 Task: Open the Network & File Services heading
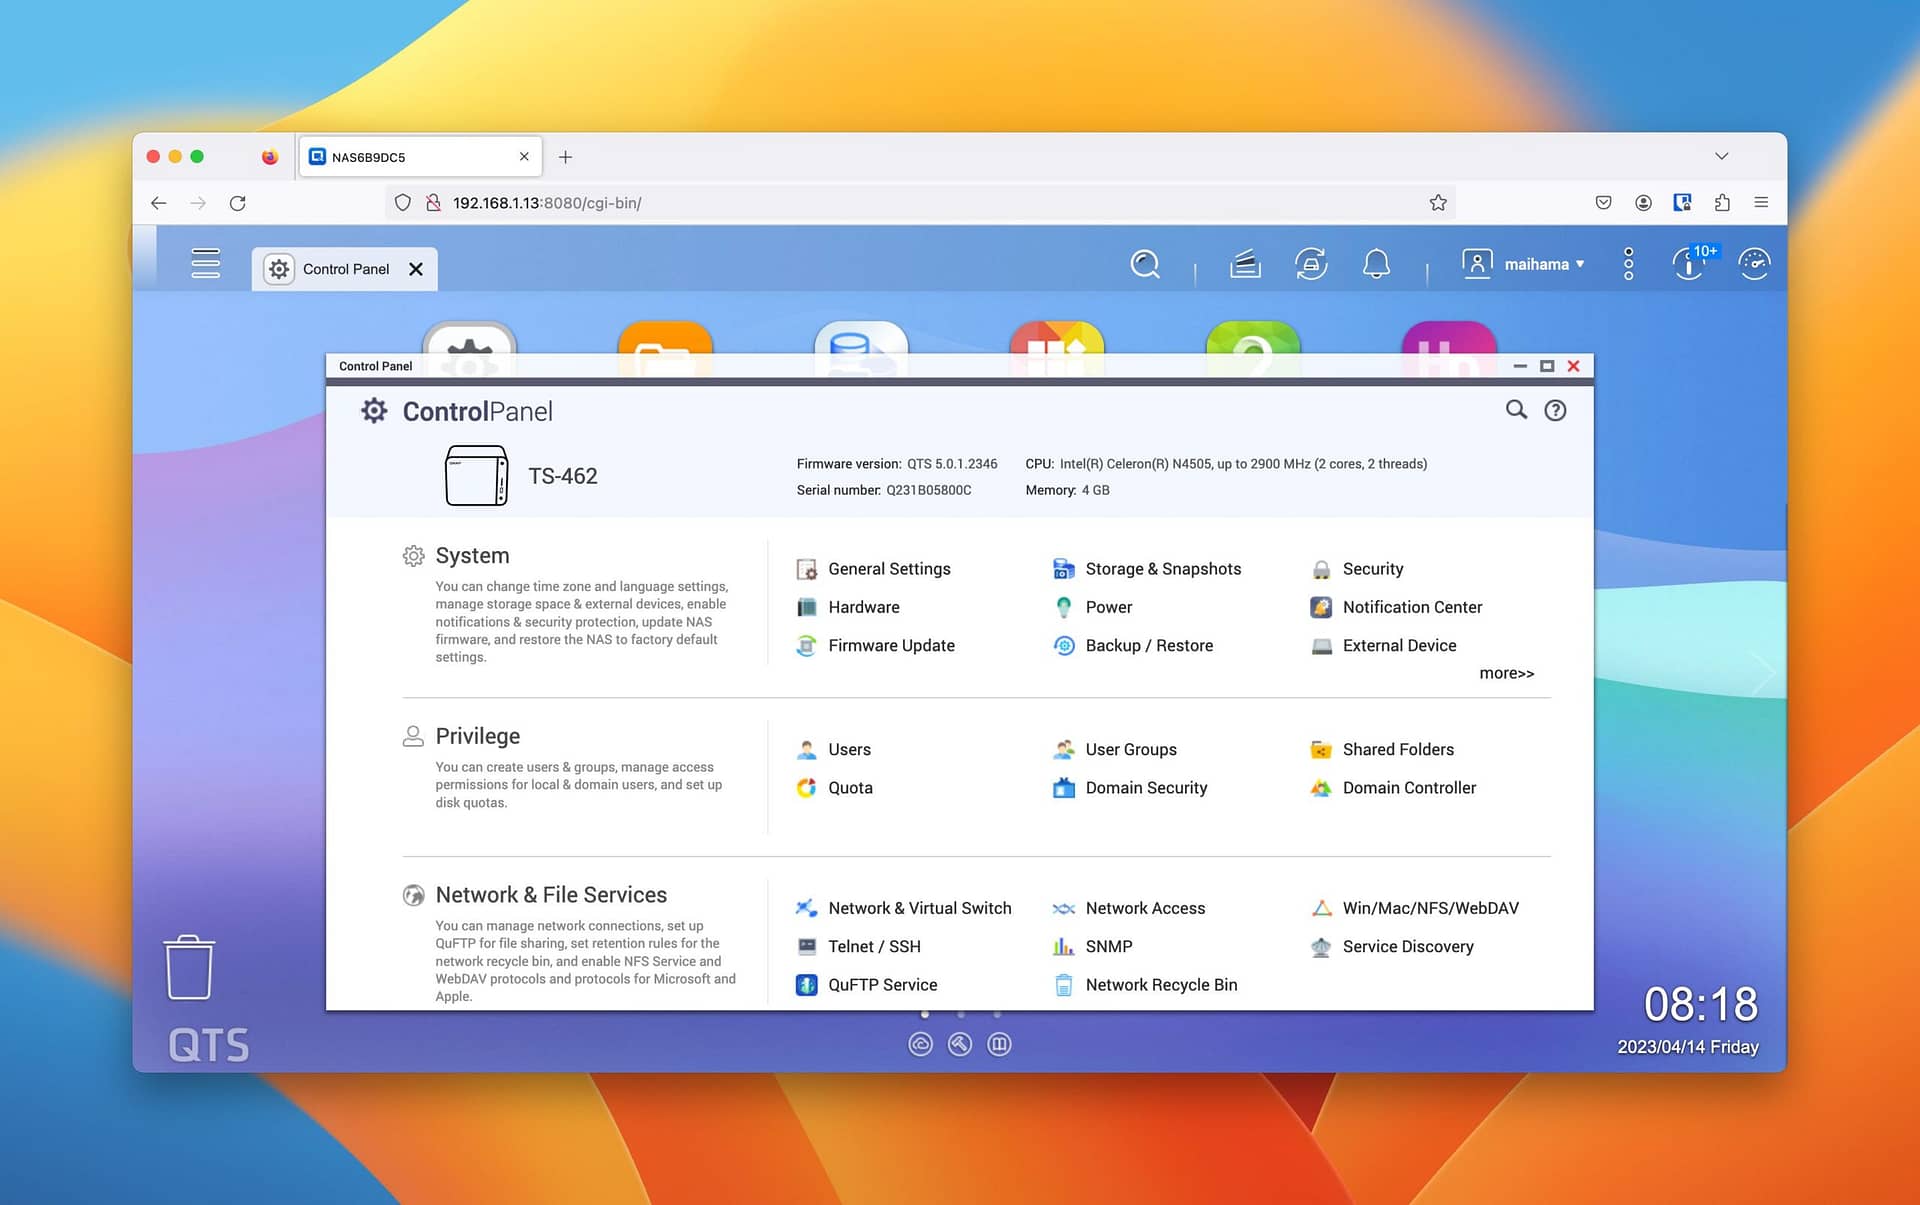551,895
